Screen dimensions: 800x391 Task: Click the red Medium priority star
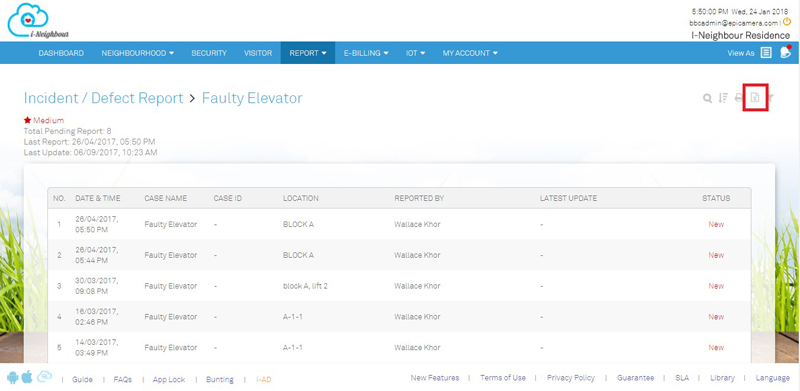point(28,120)
